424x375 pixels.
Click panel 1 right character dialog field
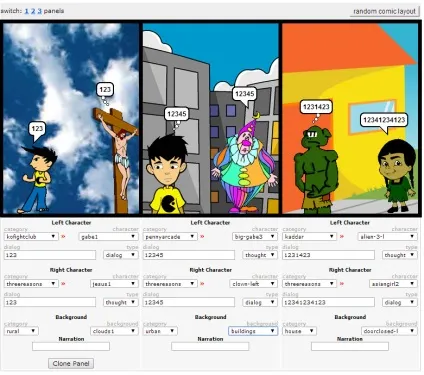point(50,302)
